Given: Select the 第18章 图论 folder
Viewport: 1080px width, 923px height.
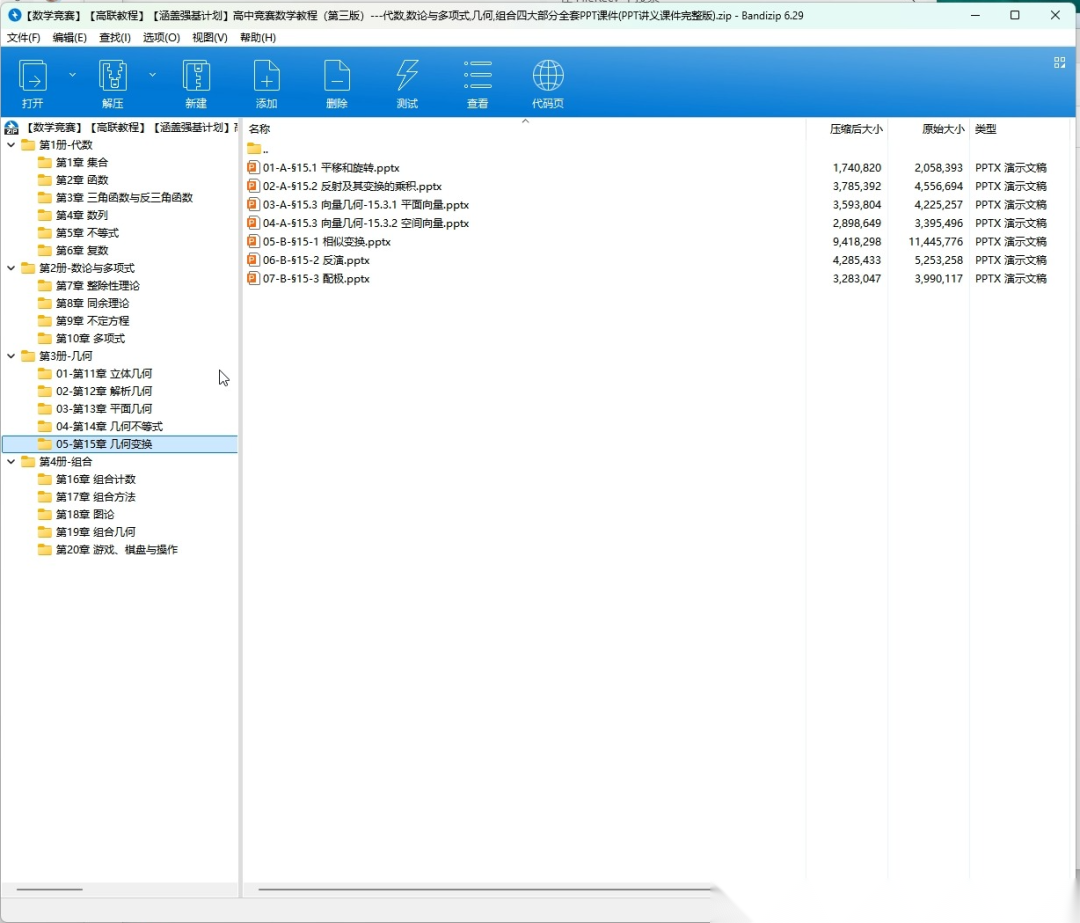Looking at the screenshot, I should point(84,514).
